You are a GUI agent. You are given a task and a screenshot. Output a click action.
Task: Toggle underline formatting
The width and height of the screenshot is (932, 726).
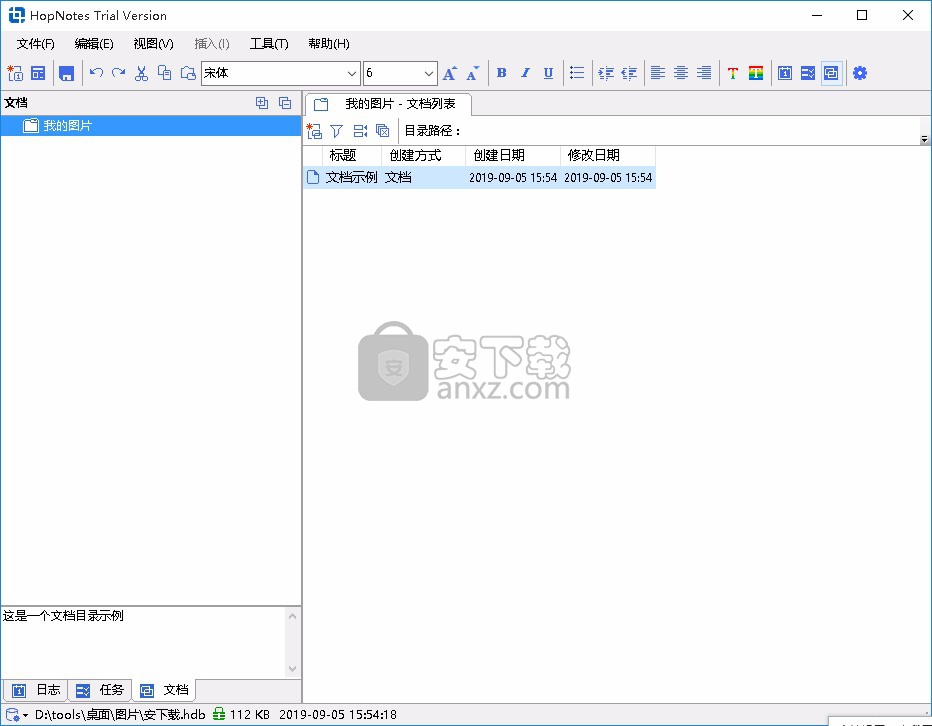click(x=548, y=73)
